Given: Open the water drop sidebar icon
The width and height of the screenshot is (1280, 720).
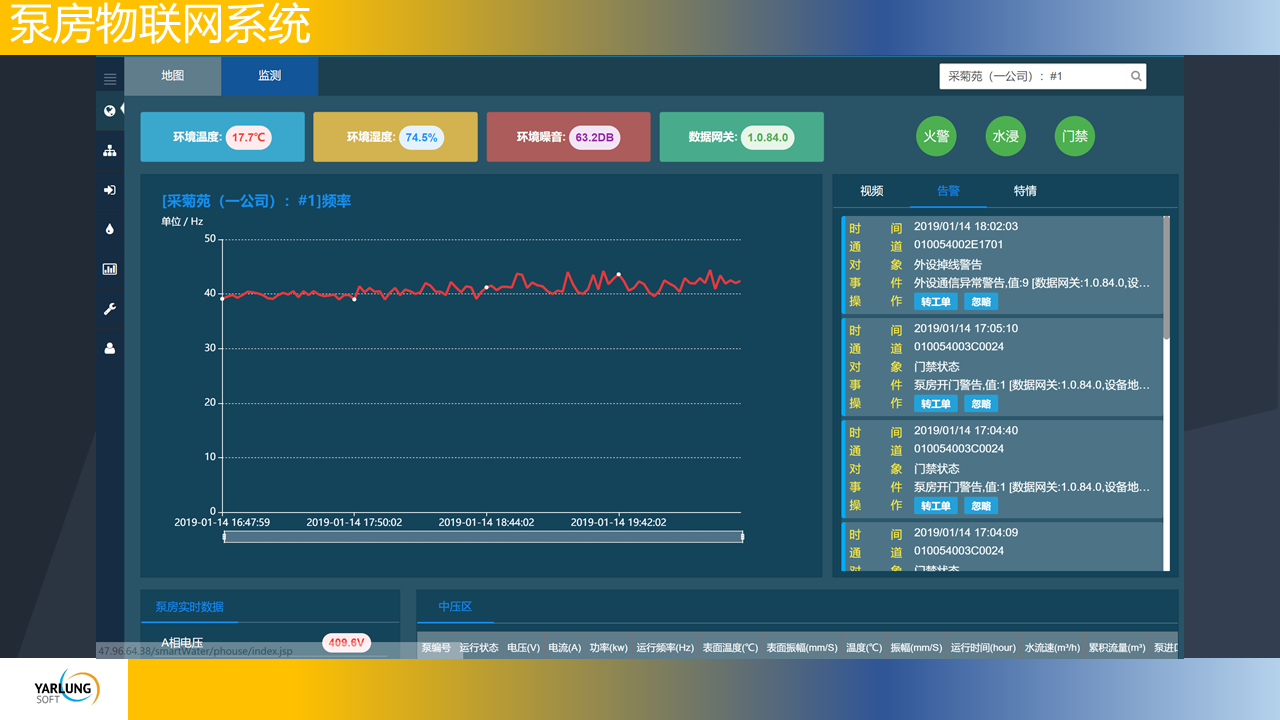Looking at the screenshot, I should coord(110,229).
